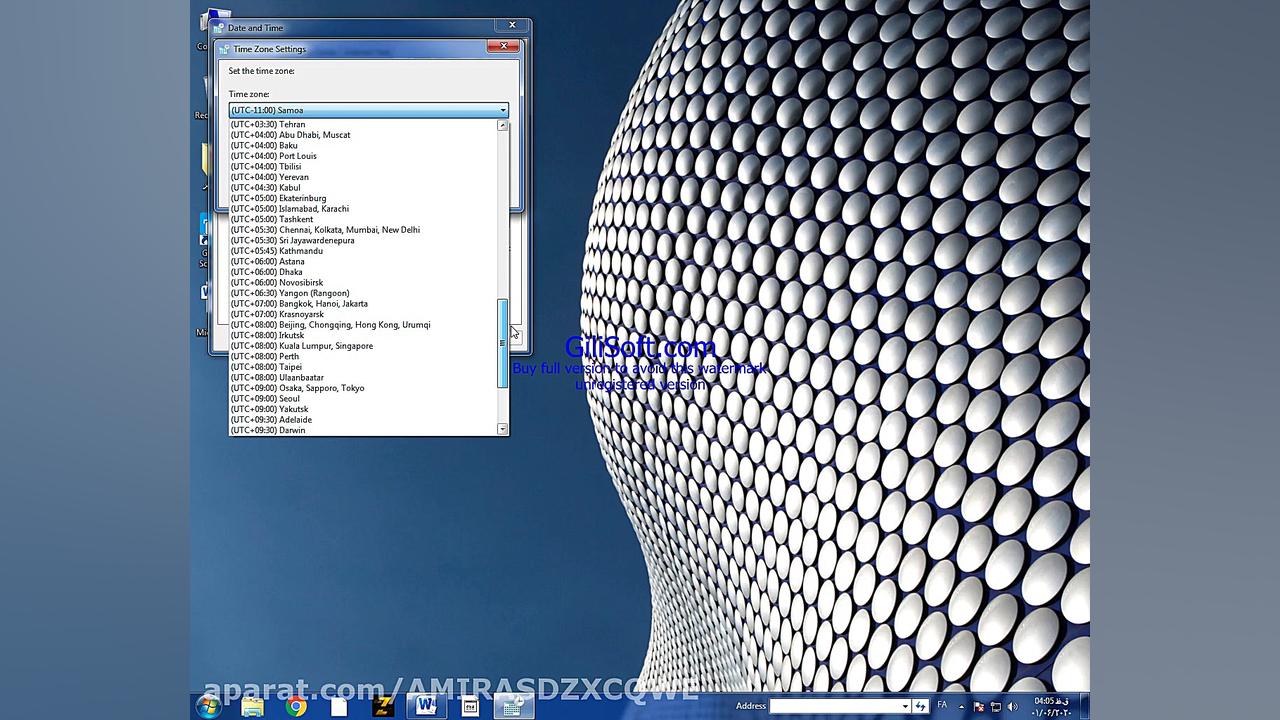
Task: Select (UTC+08:00) Perth time zone
Action: pos(363,356)
